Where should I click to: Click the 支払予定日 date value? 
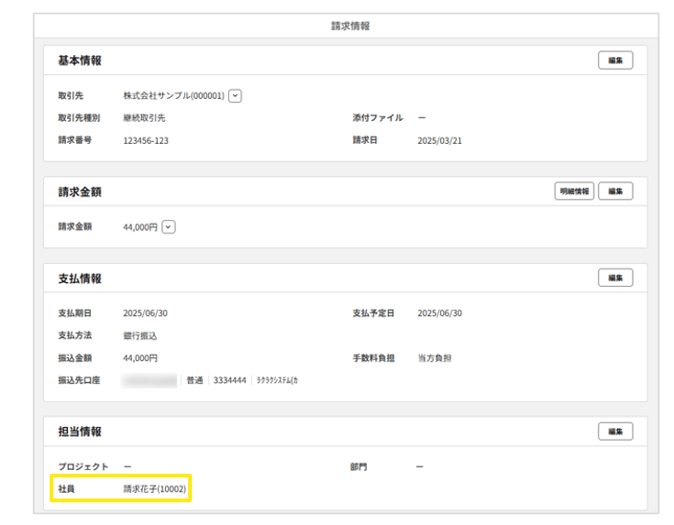tap(439, 313)
